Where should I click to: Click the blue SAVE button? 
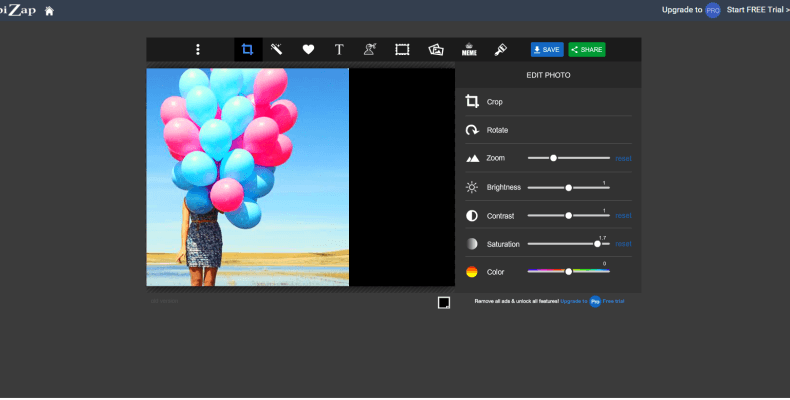tap(547, 49)
